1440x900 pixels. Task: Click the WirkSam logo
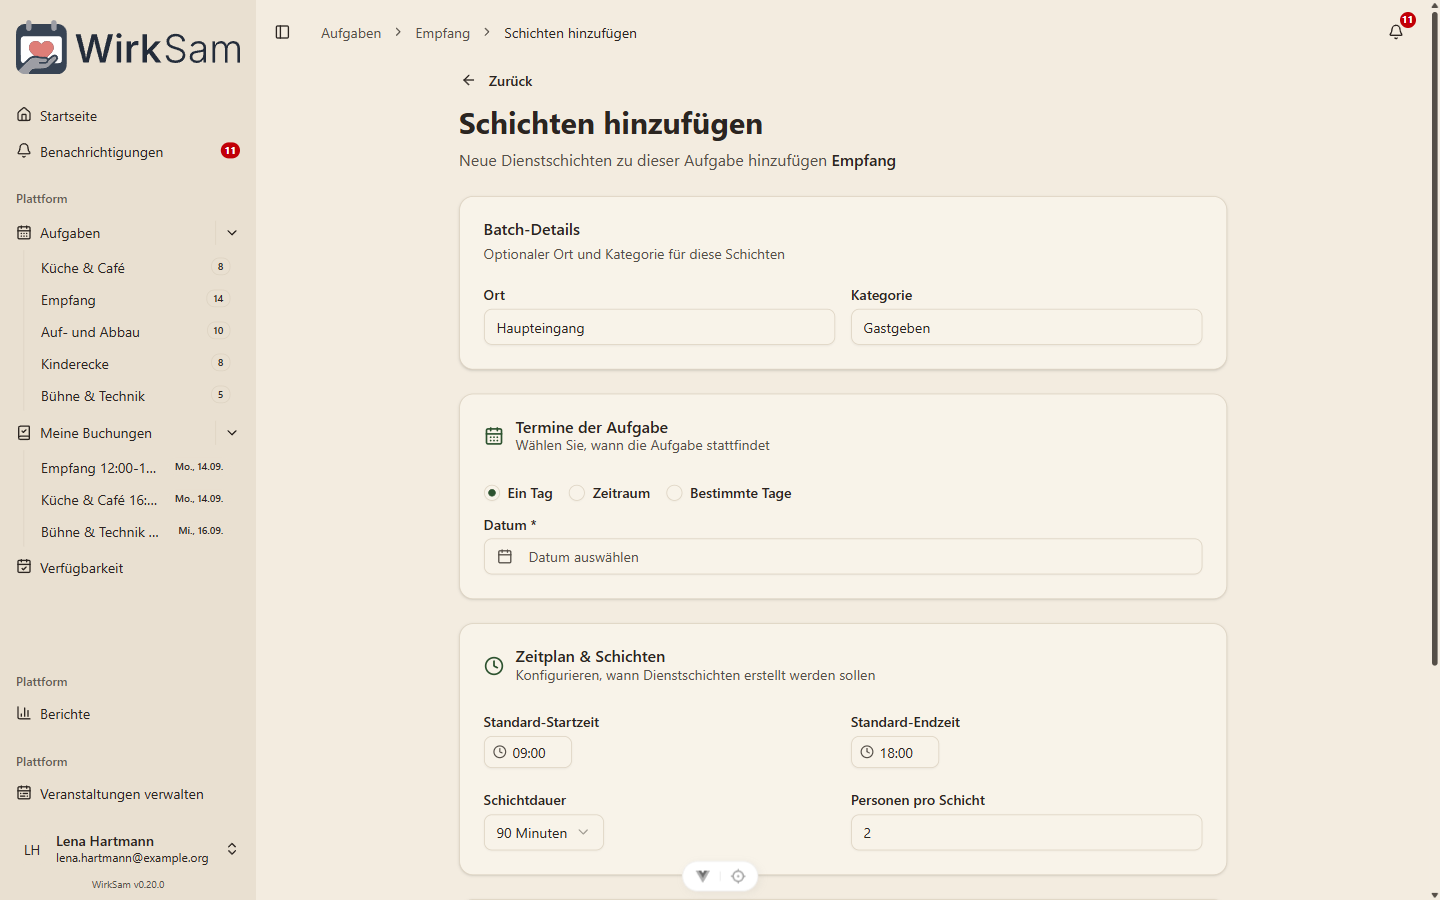click(128, 47)
